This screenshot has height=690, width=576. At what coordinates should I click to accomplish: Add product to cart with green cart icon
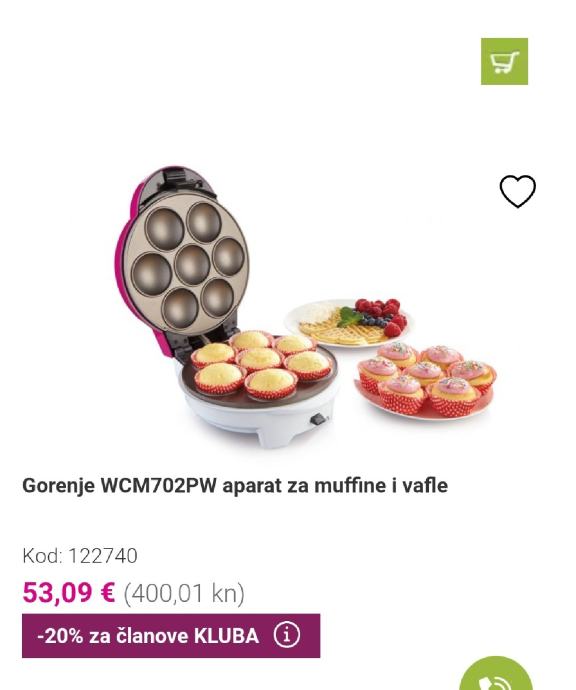504,61
